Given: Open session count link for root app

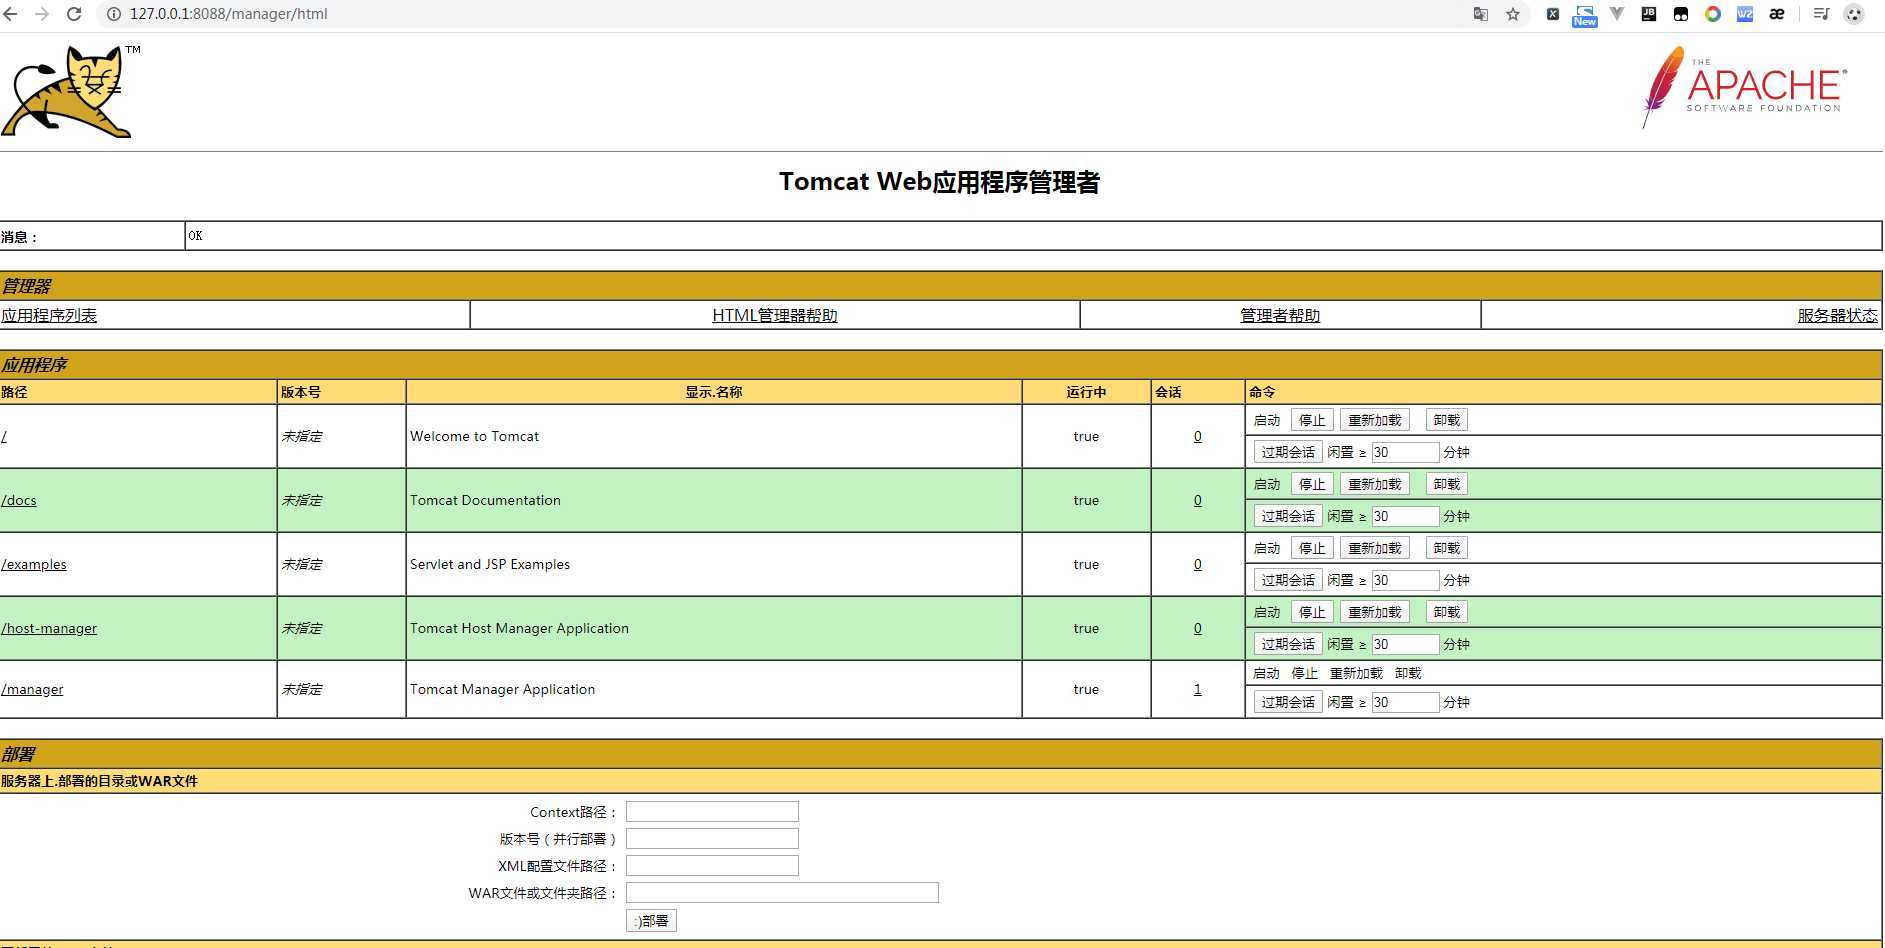Looking at the screenshot, I should coord(1198,436).
